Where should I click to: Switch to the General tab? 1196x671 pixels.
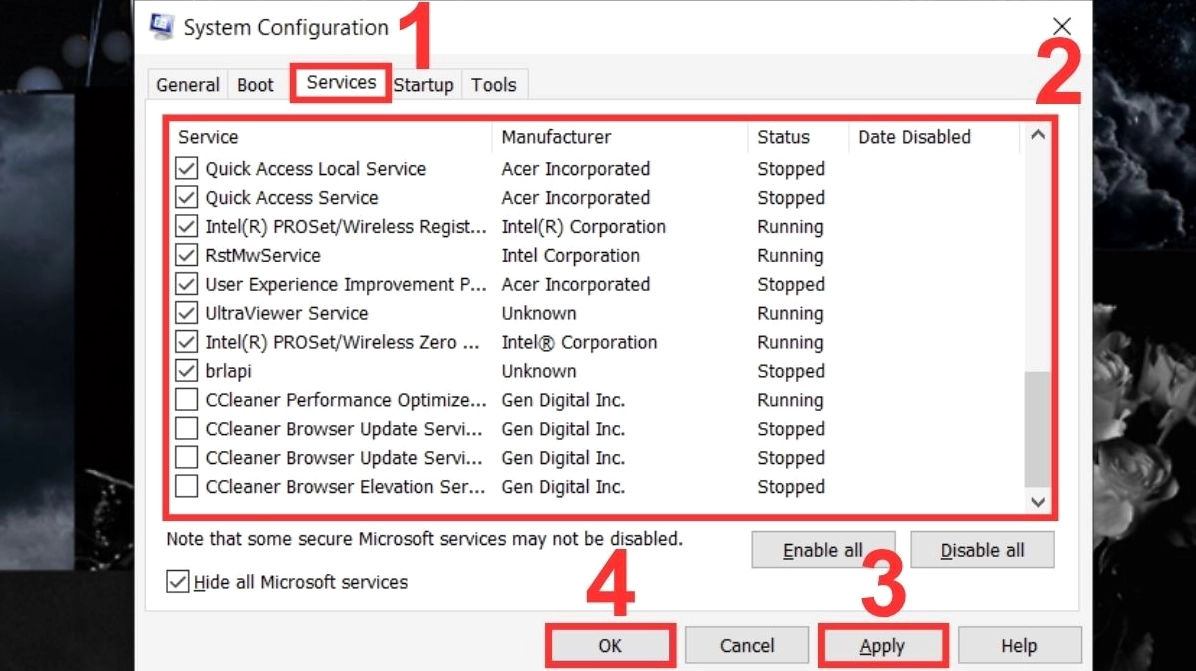pos(187,85)
